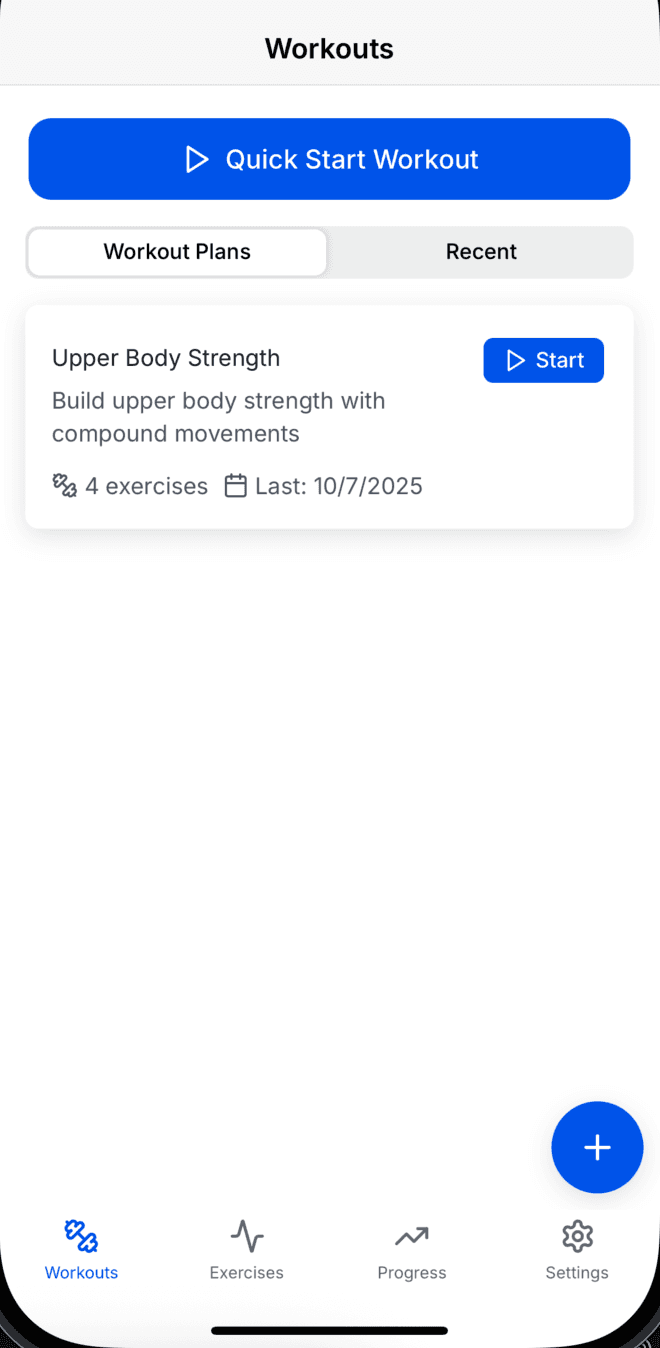Start the Upper Body Strength workout
Viewport: 660px width, 1348px height.
(544, 360)
